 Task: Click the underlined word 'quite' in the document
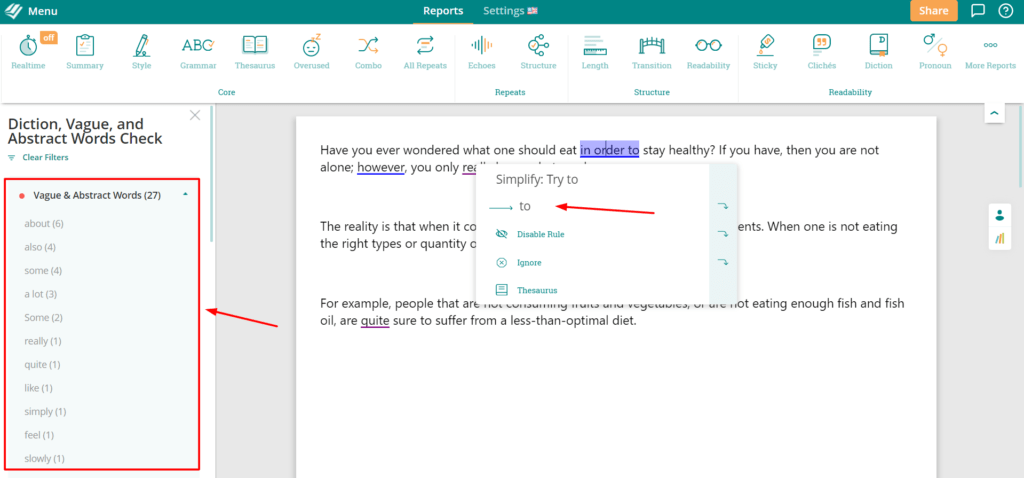coord(375,321)
